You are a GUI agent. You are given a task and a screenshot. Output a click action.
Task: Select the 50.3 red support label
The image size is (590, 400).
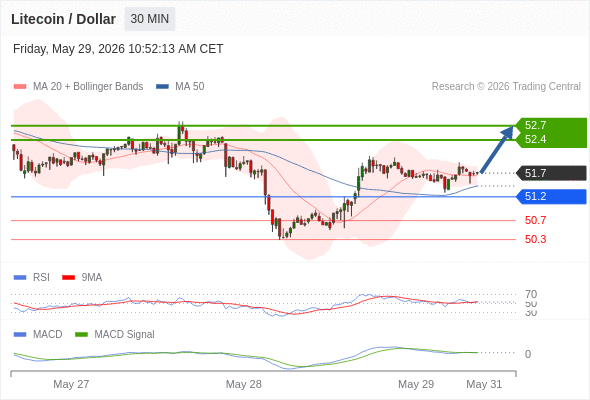pos(535,239)
